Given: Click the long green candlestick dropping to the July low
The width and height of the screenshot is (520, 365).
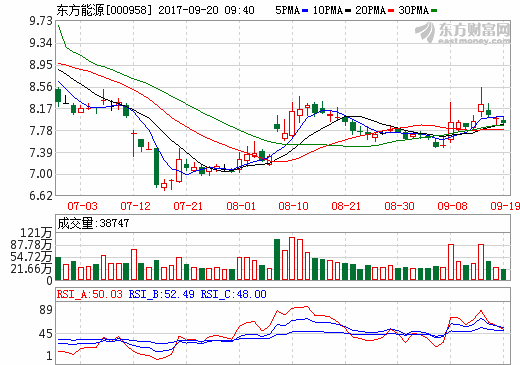Looking at the screenshot, I should coord(156,167).
